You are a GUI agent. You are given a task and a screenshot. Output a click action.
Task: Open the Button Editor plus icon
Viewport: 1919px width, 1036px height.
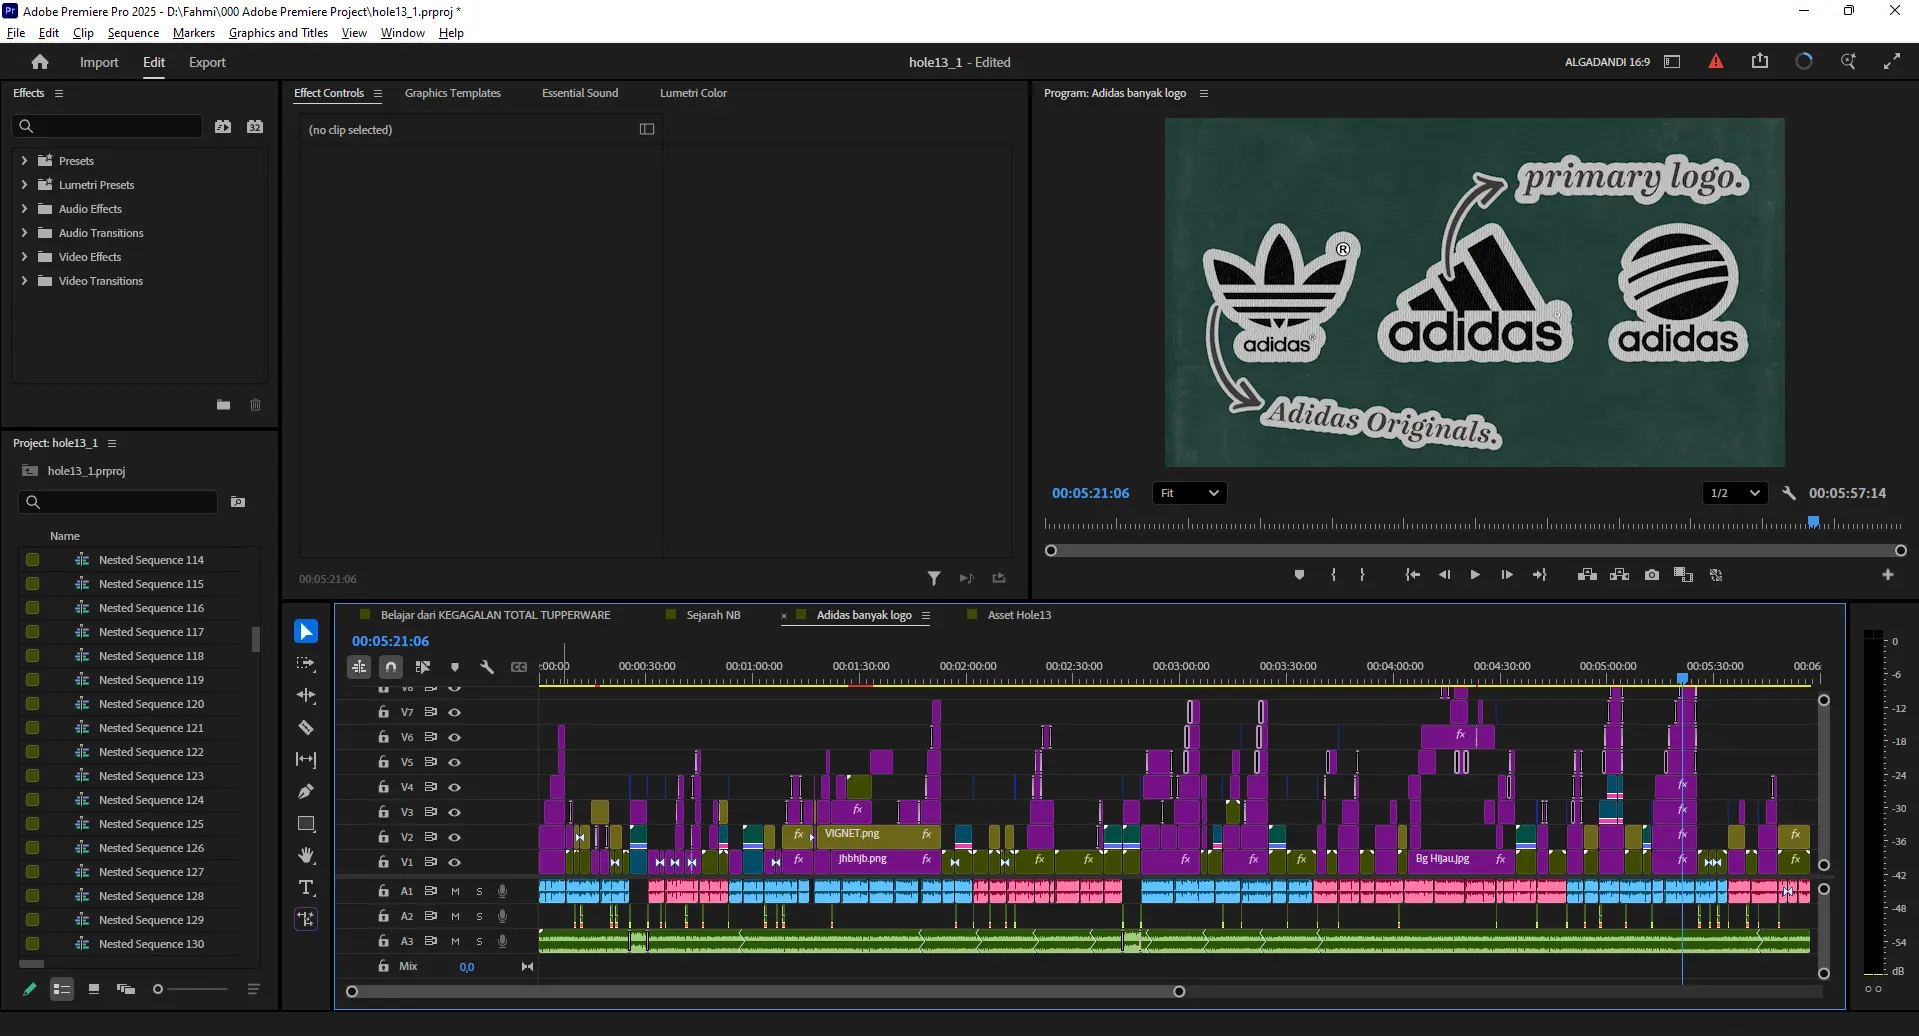click(x=1888, y=575)
